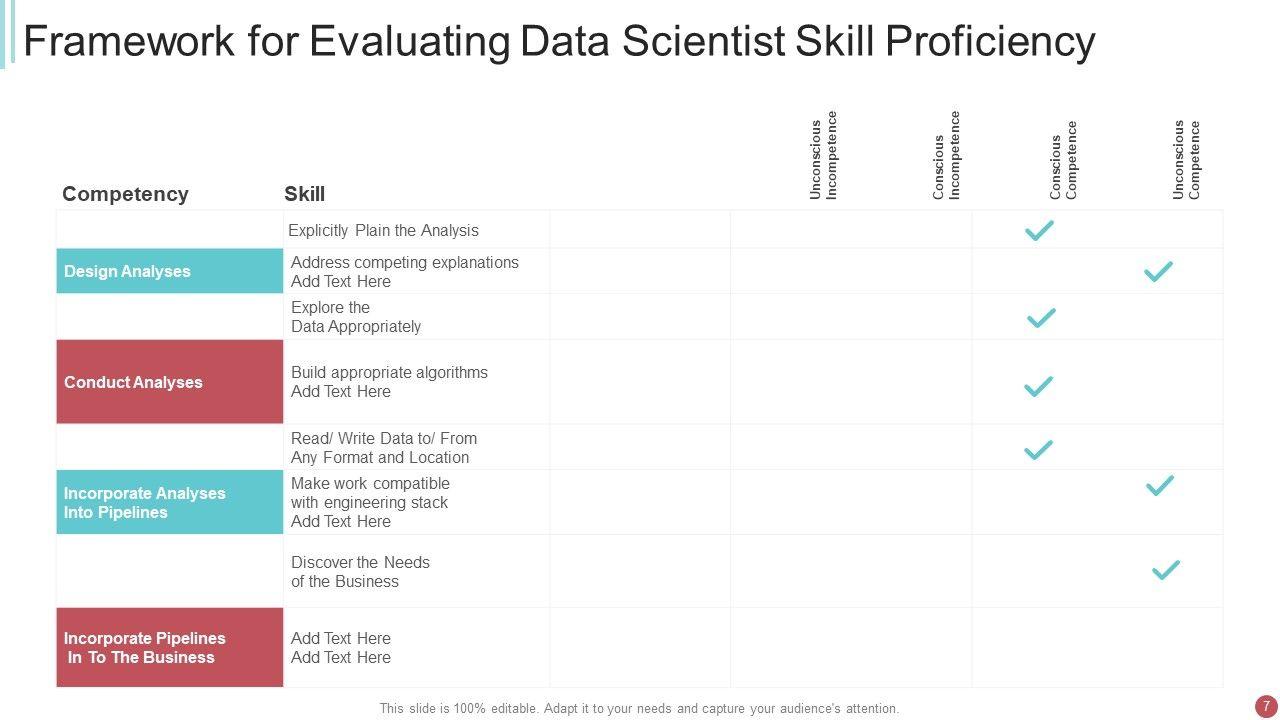
Task: Click checkmark for Explore the Data Appropriately
Action: pyautogui.click(x=1041, y=318)
